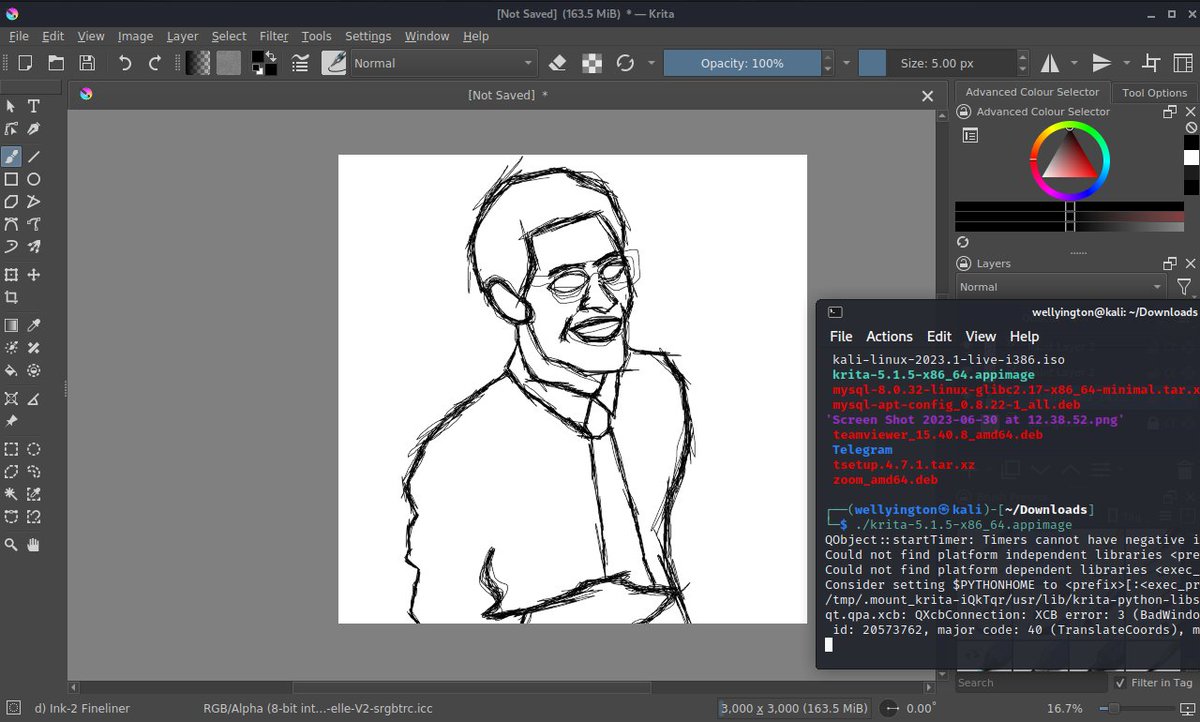
Task: Toggle wrap around mode
Action: click(1151, 63)
